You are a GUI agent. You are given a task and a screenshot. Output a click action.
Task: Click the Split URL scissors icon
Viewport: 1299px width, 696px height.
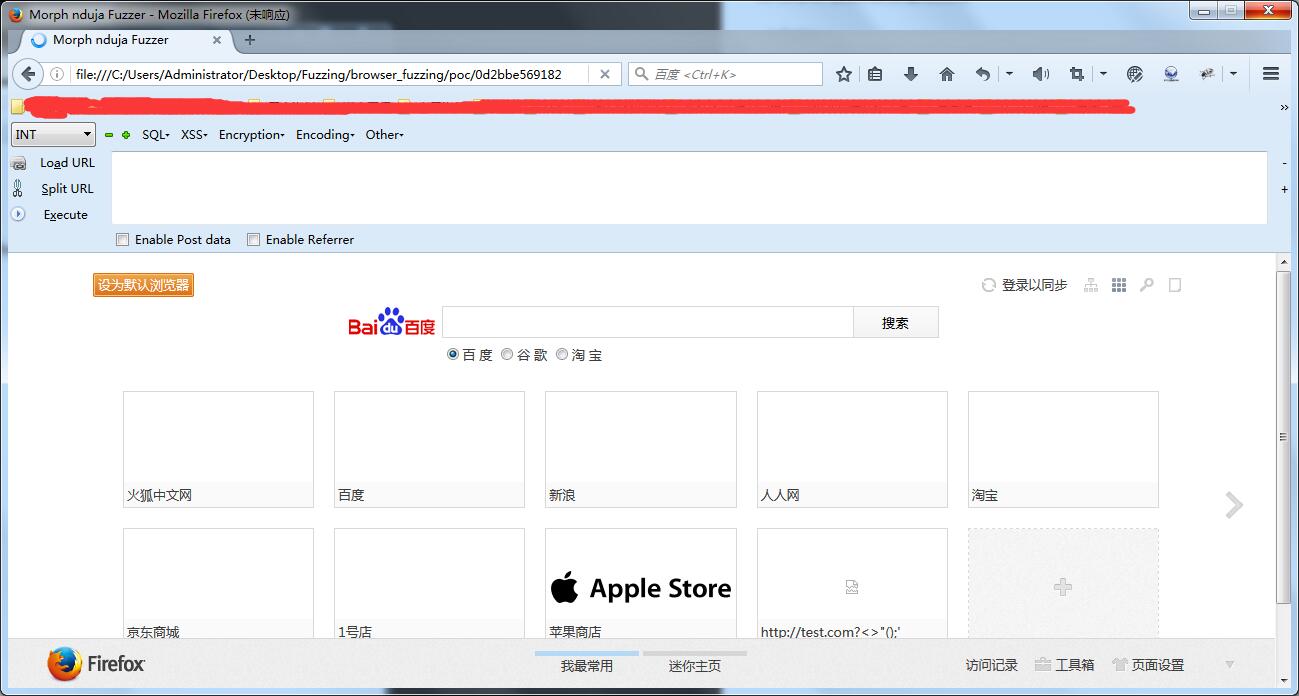[18, 188]
